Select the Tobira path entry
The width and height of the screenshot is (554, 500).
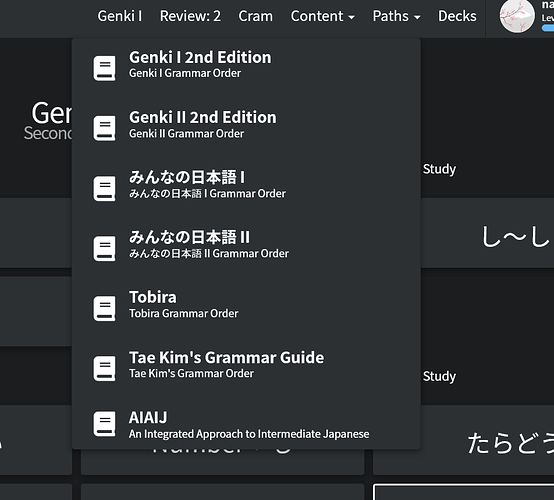click(x=246, y=305)
